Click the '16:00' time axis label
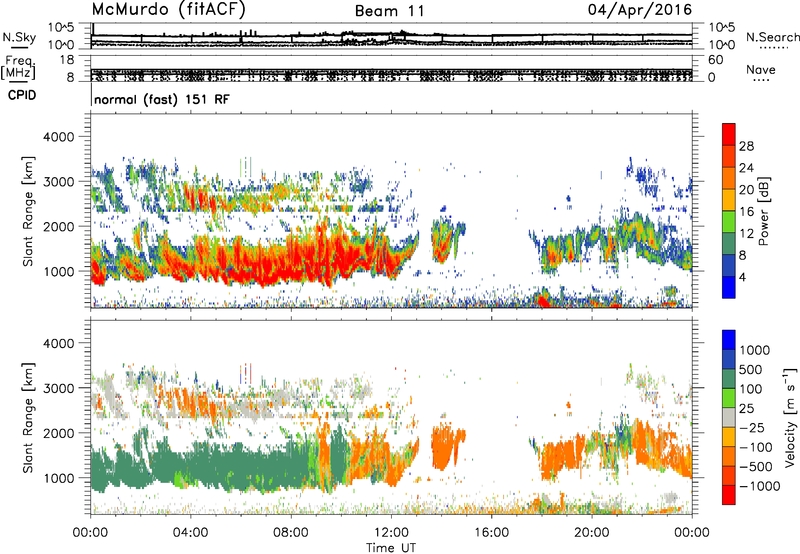 [491, 533]
